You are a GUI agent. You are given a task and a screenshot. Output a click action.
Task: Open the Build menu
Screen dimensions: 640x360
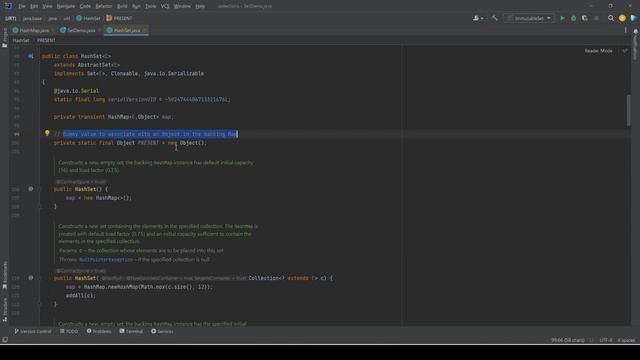122,6
